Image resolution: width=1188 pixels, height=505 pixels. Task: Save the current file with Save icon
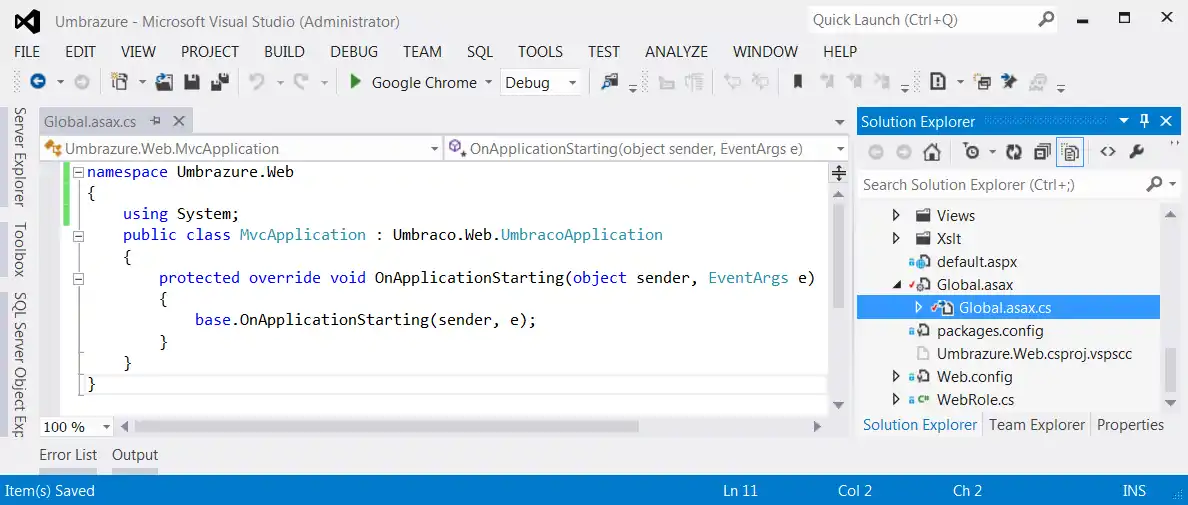(x=192, y=82)
